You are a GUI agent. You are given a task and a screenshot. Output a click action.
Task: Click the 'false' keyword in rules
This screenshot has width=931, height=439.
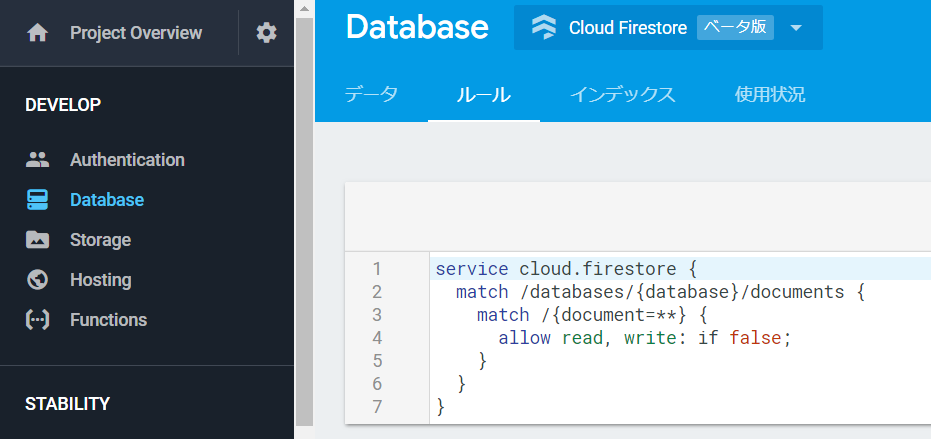(755, 338)
